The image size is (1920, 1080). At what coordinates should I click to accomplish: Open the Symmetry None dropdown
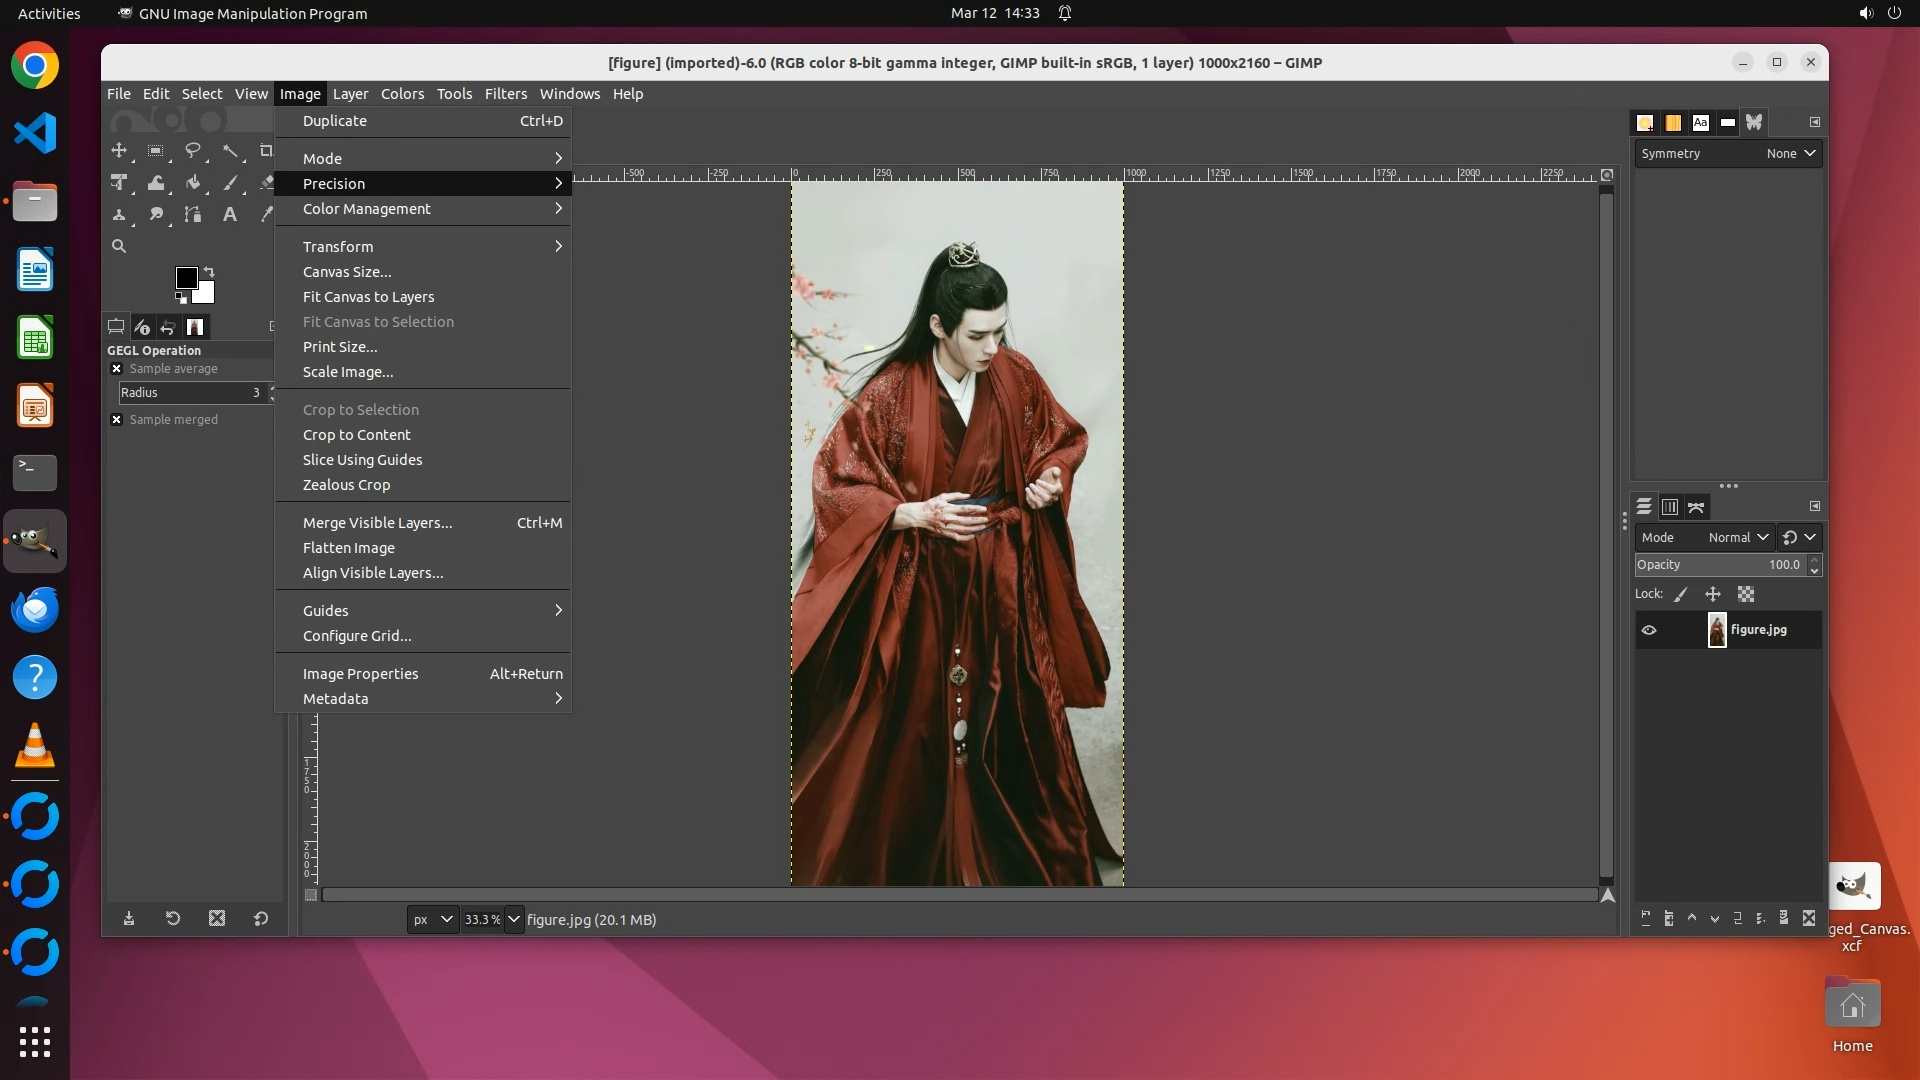1790,154
